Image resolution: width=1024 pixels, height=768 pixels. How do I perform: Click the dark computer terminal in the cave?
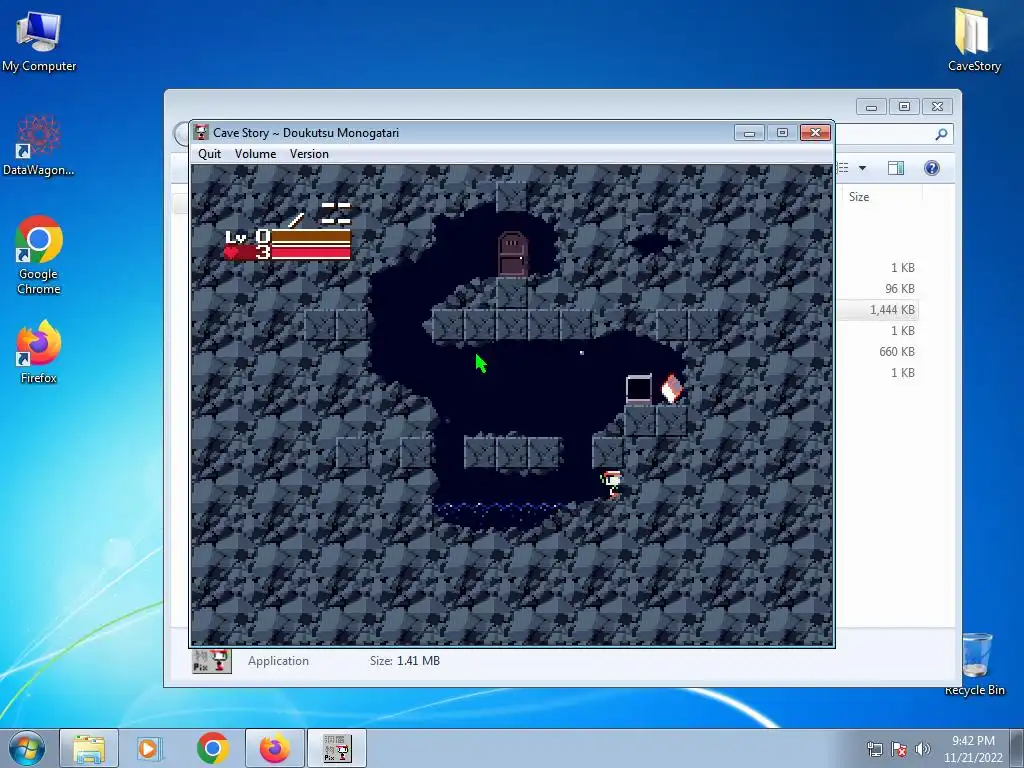(639, 389)
